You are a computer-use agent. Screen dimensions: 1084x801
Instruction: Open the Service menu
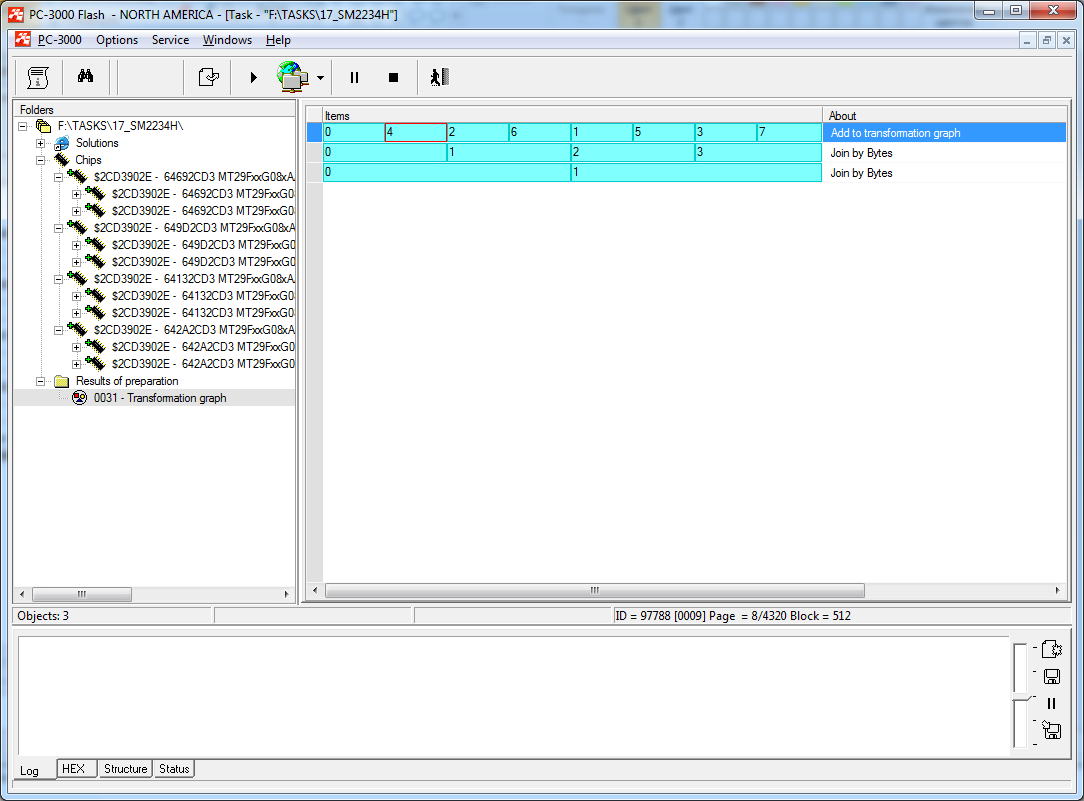[x=170, y=40]
